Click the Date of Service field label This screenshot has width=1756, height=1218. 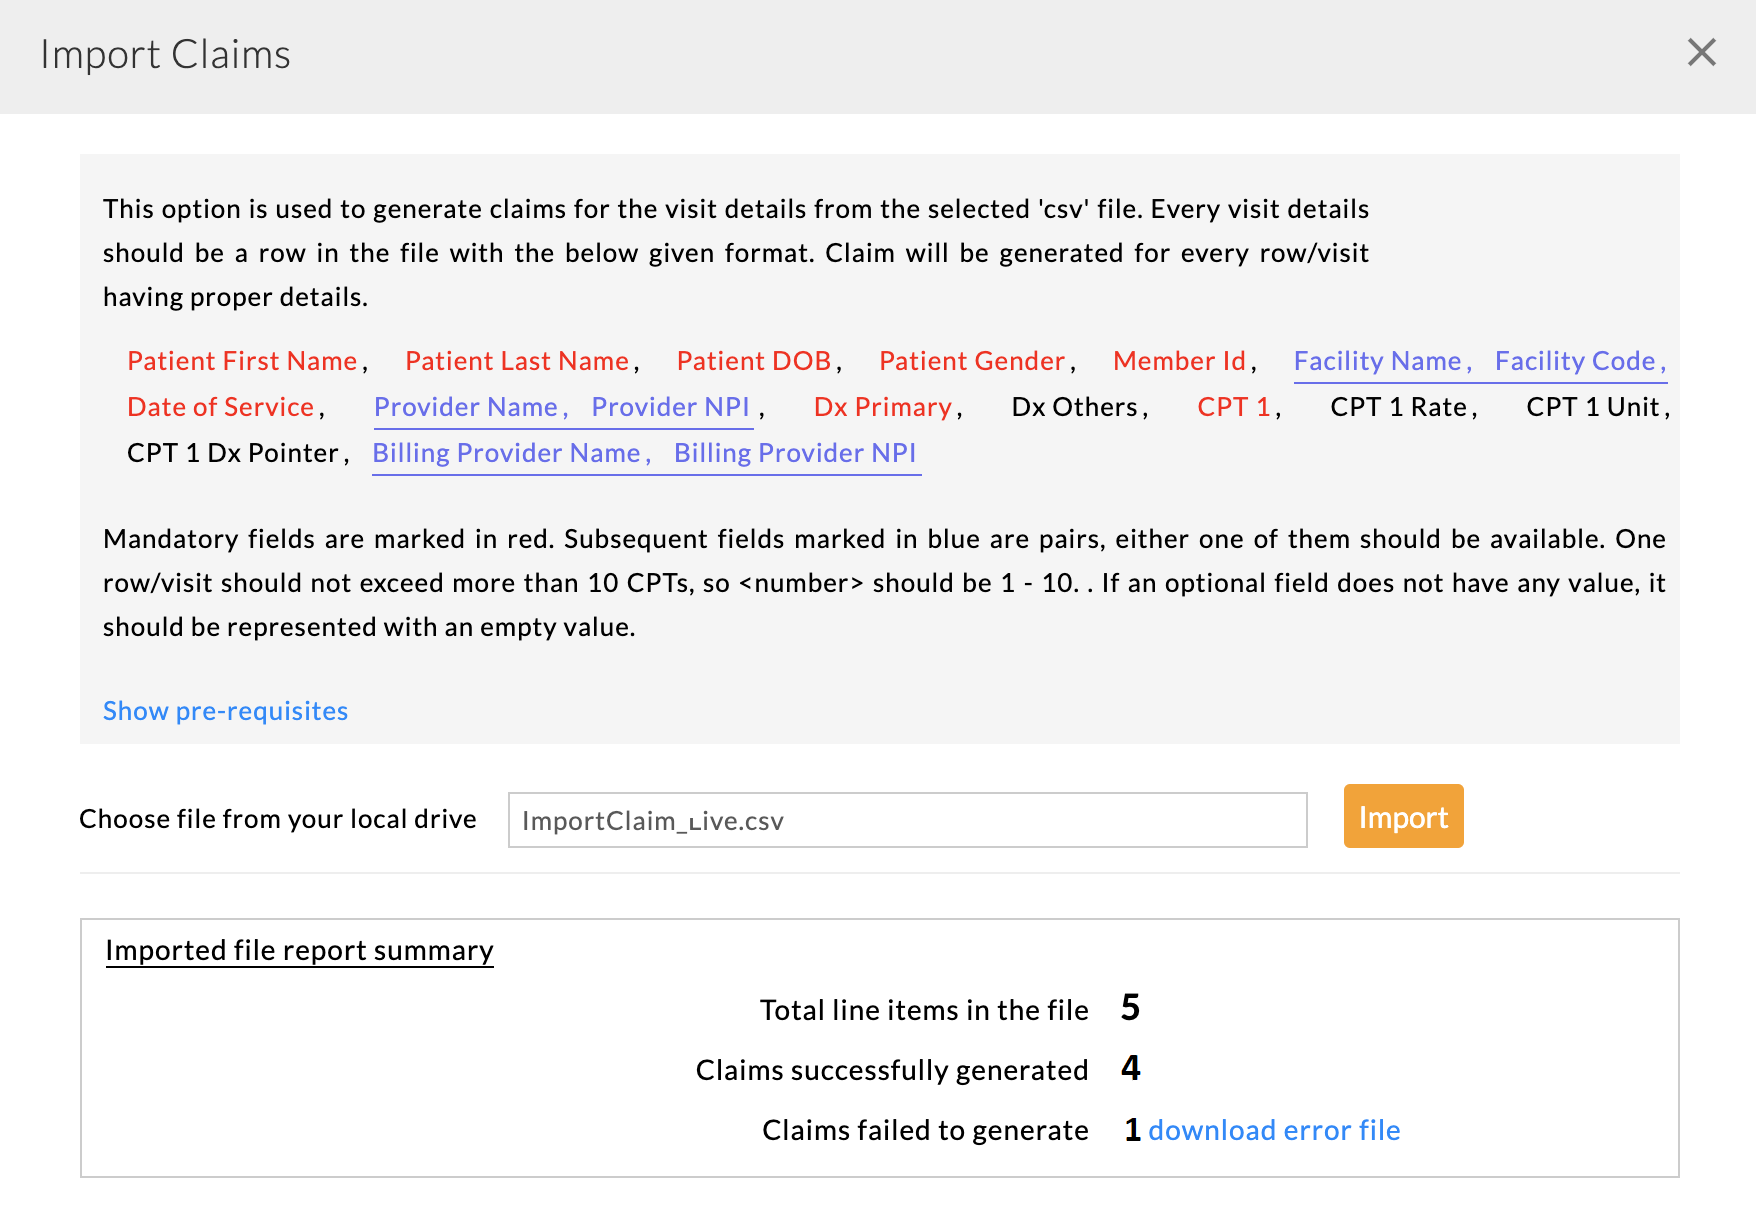(x=221, y=407)
